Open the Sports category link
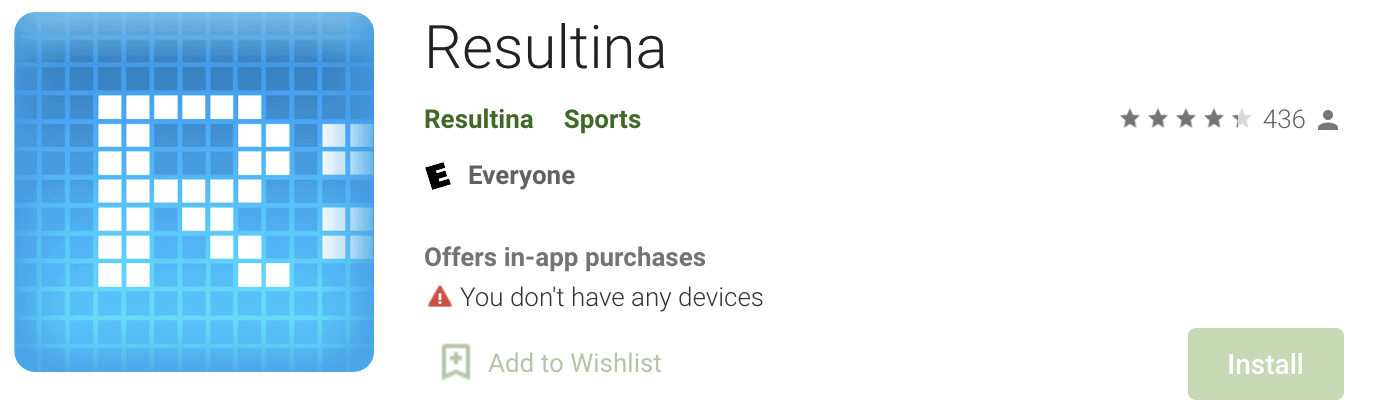 [x=602, y=120]
